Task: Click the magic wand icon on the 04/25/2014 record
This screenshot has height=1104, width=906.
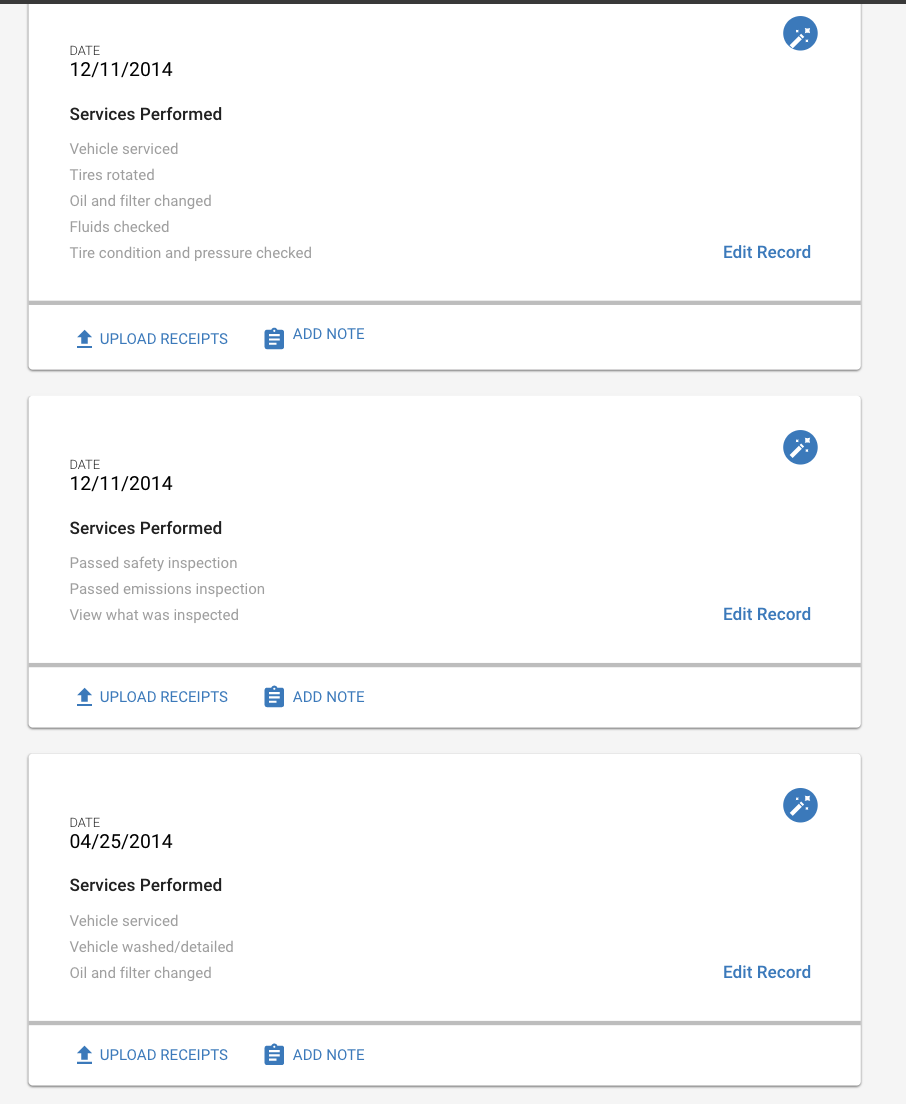Action: pos(800,805)
